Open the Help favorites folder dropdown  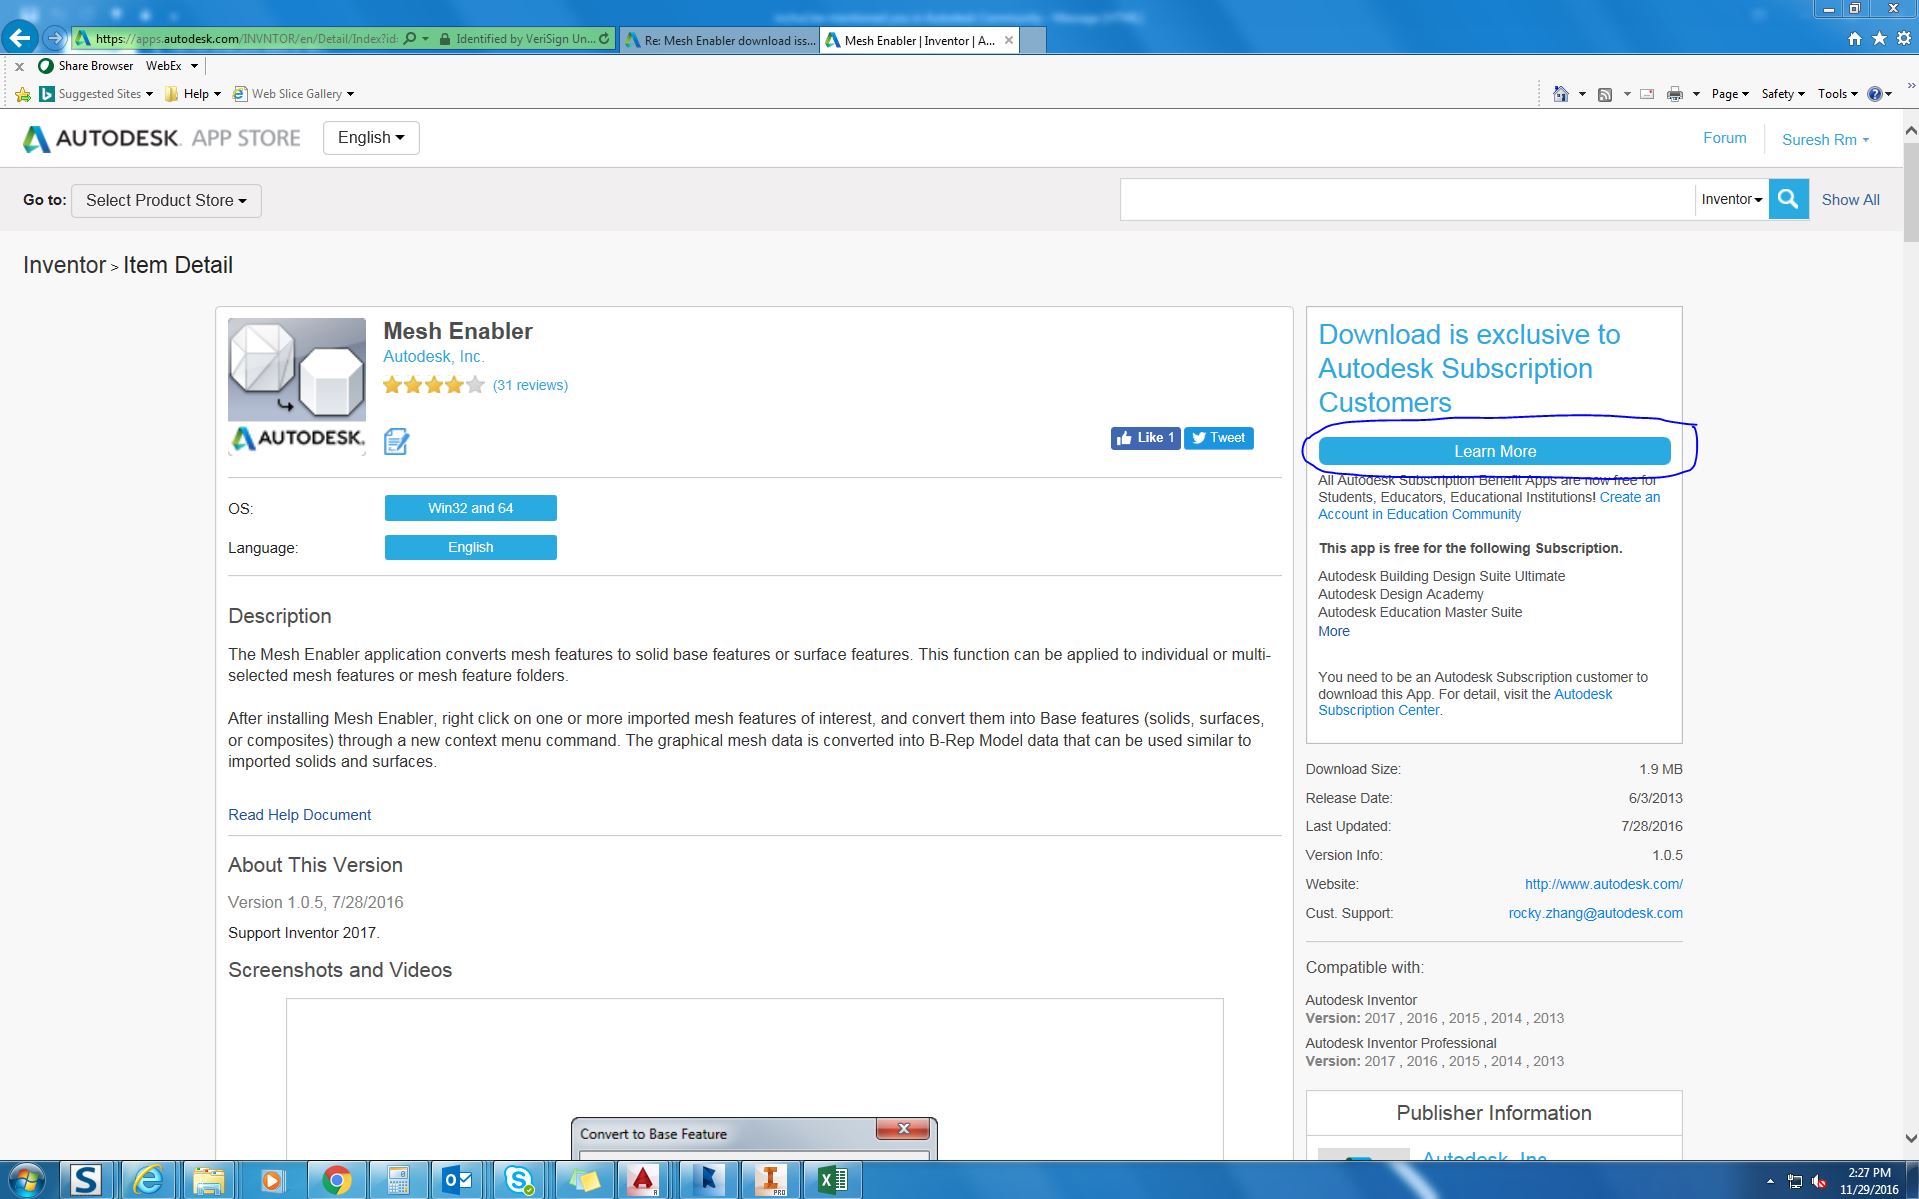193,94
